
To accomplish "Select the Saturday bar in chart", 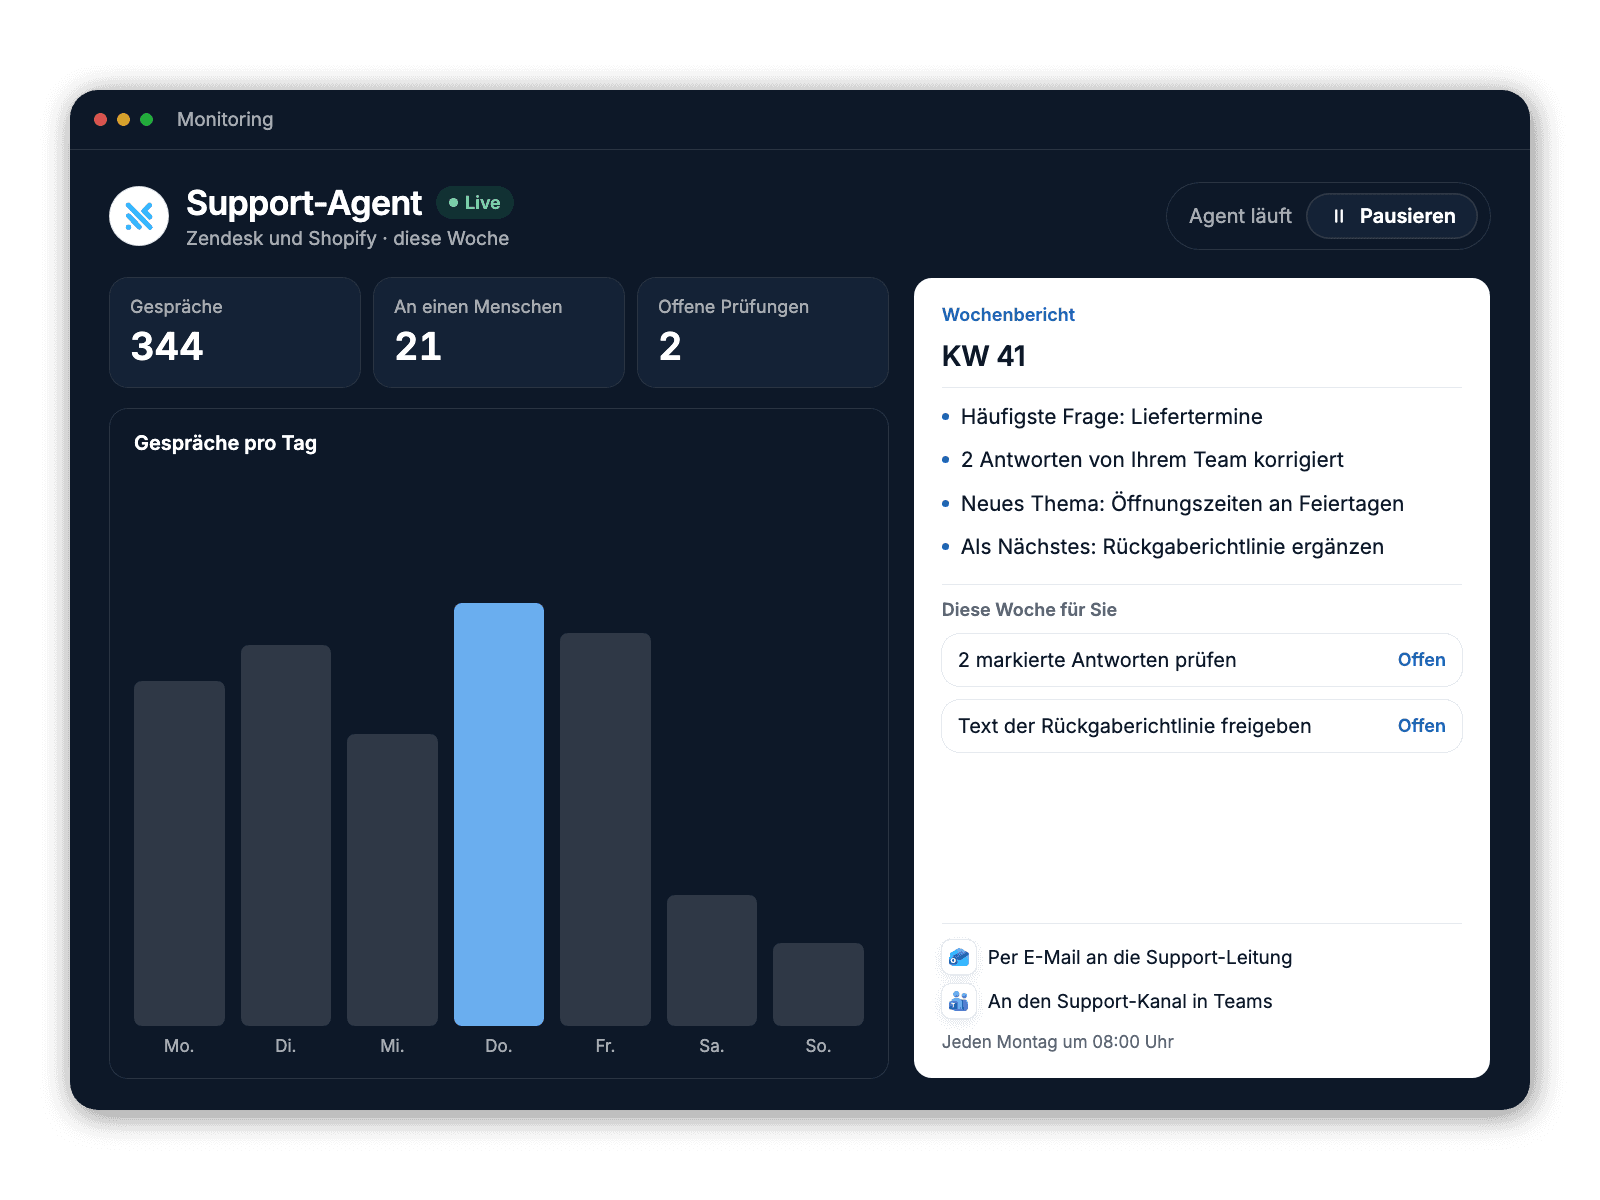I will [x=712, y=960].
